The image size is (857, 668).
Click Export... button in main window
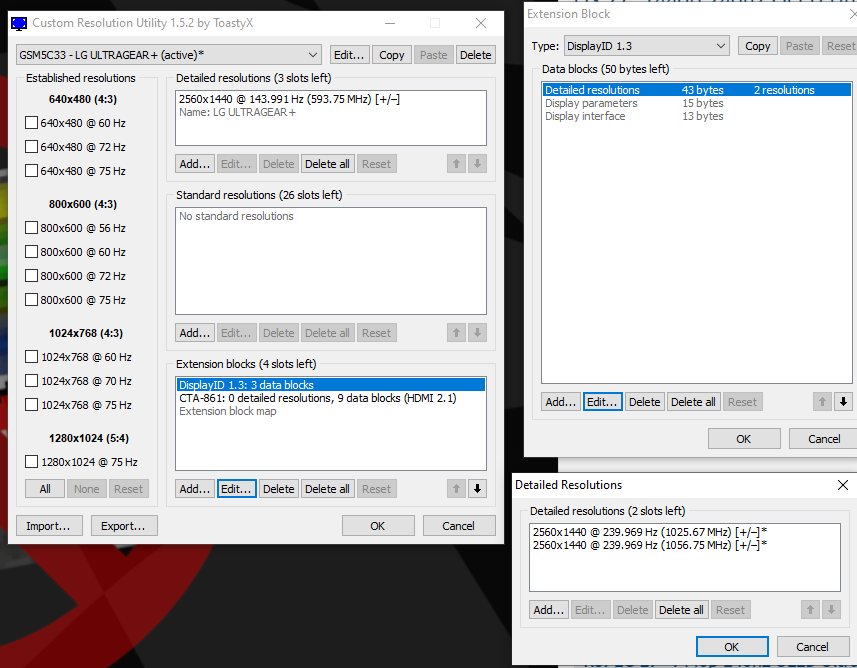tap(124, 526)
